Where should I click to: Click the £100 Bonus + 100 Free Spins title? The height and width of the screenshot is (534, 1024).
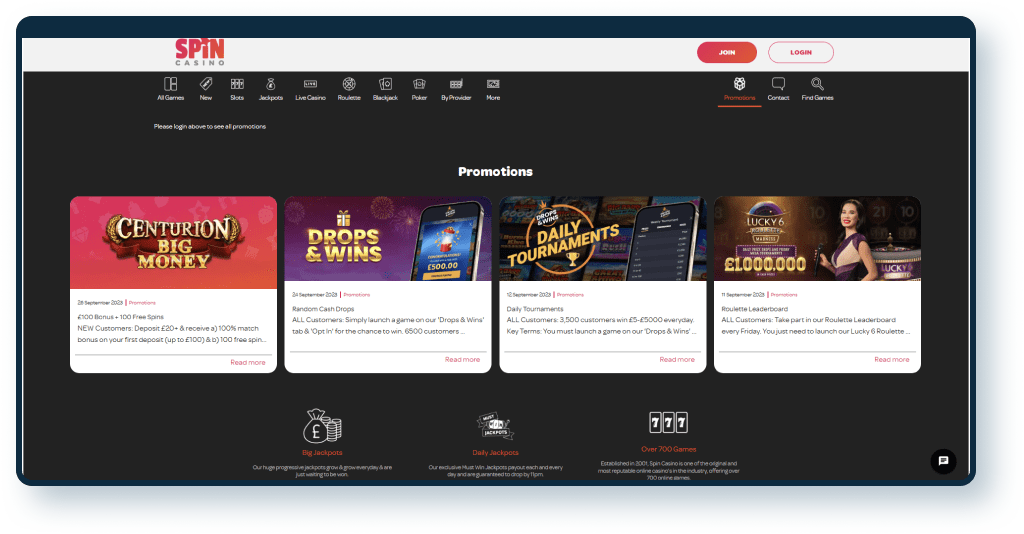pos(120,317)
